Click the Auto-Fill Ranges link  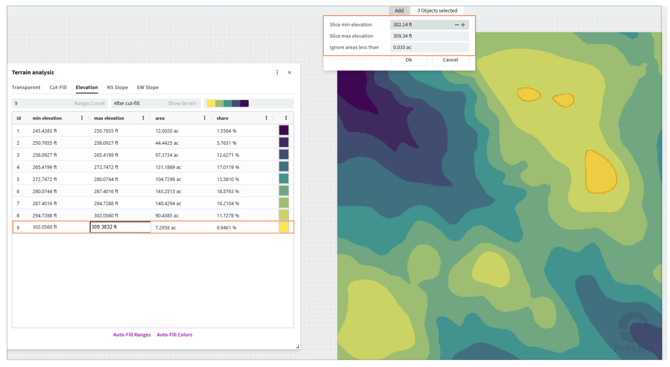click(x=132, y=335)
